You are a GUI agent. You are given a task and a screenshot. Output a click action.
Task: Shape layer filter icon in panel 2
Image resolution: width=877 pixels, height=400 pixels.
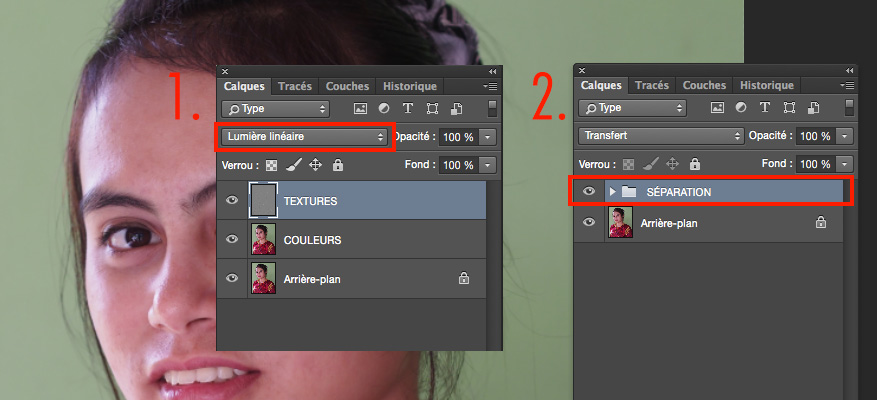coord(789,107)
